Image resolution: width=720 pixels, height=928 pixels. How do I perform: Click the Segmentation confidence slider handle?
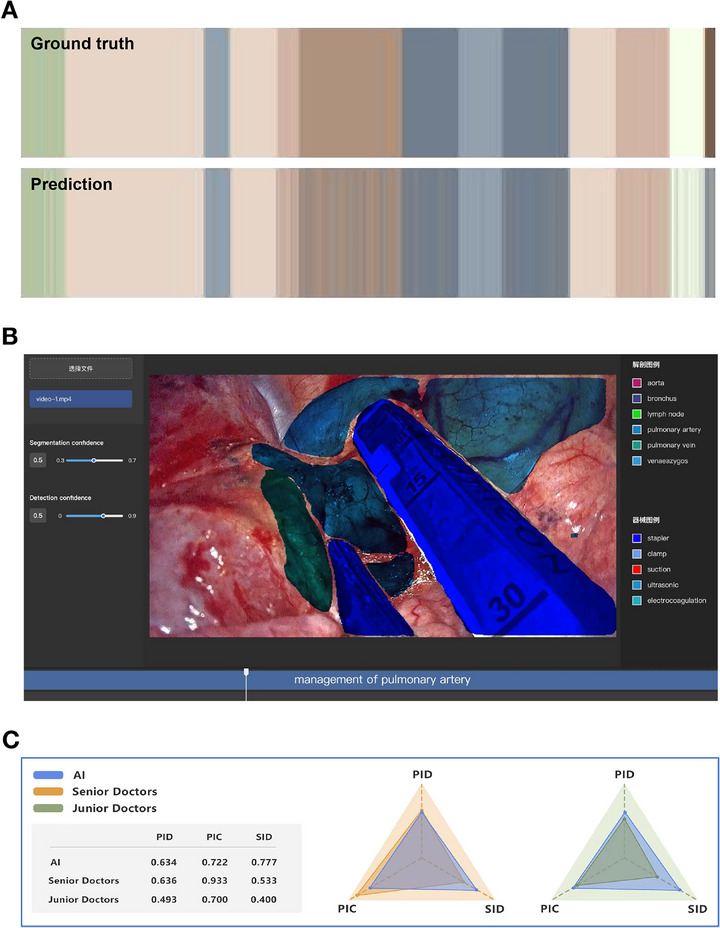(x=93, y=460)
